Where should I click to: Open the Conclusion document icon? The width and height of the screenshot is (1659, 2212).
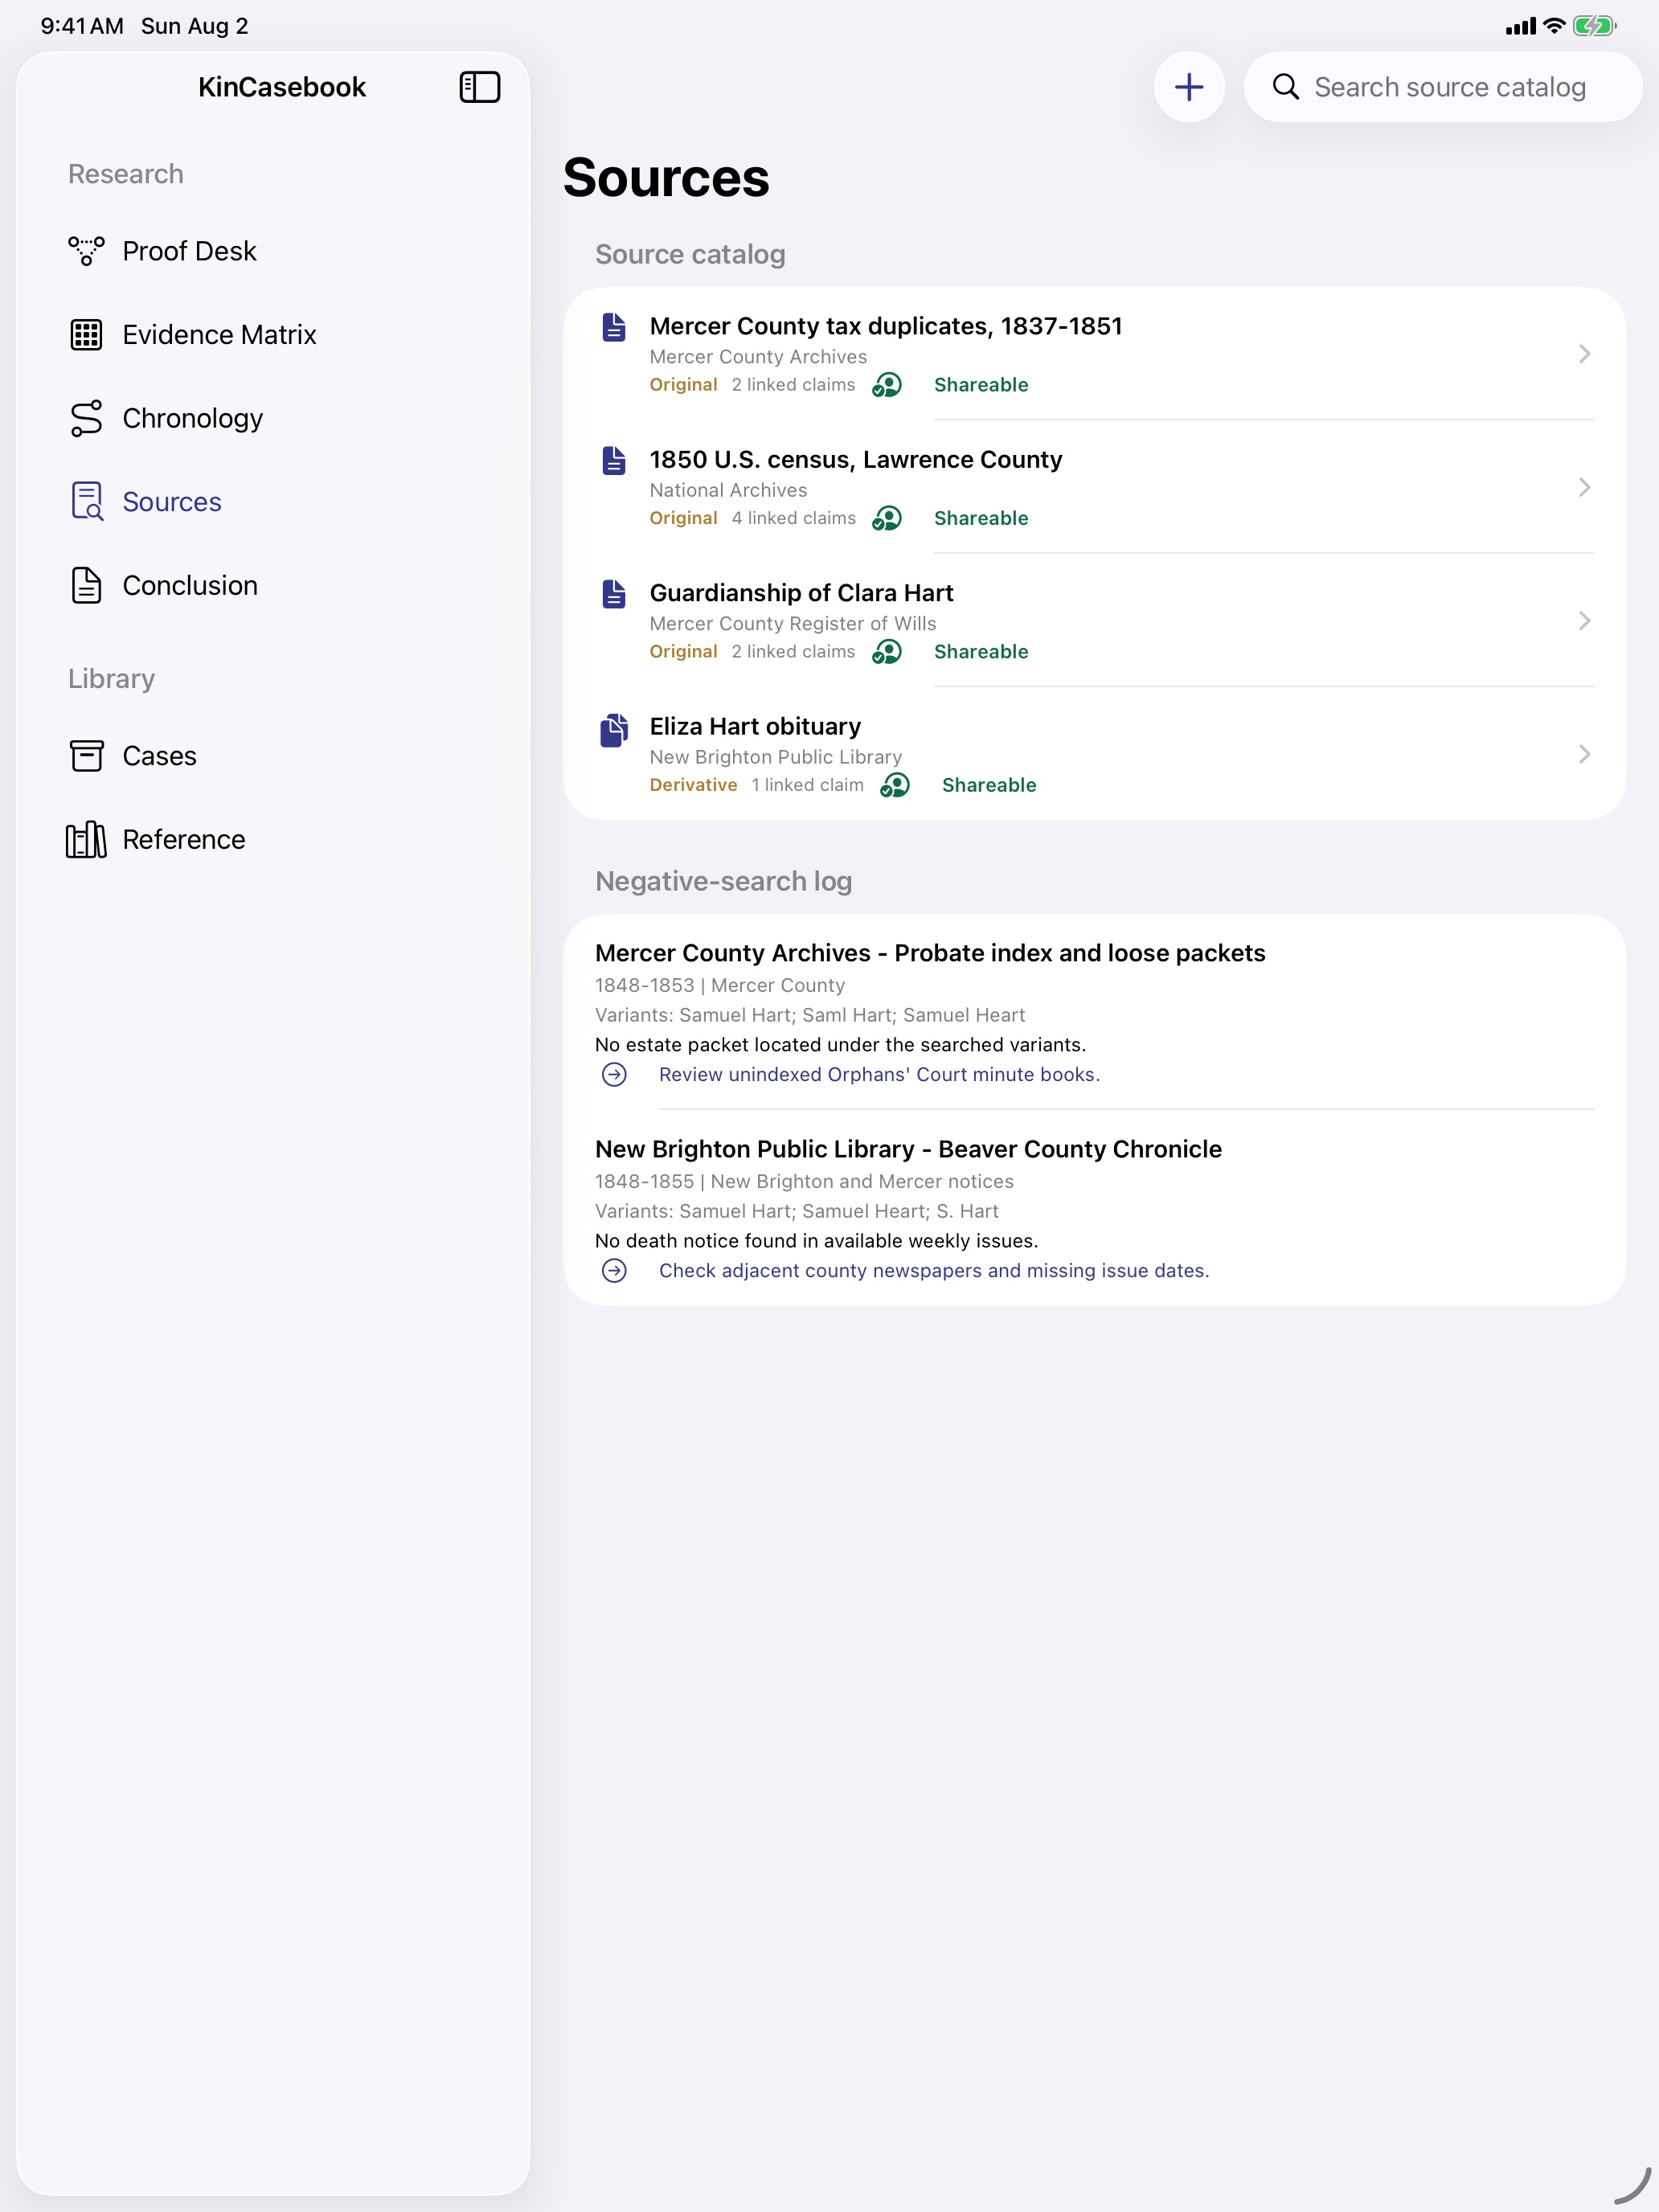86,585
